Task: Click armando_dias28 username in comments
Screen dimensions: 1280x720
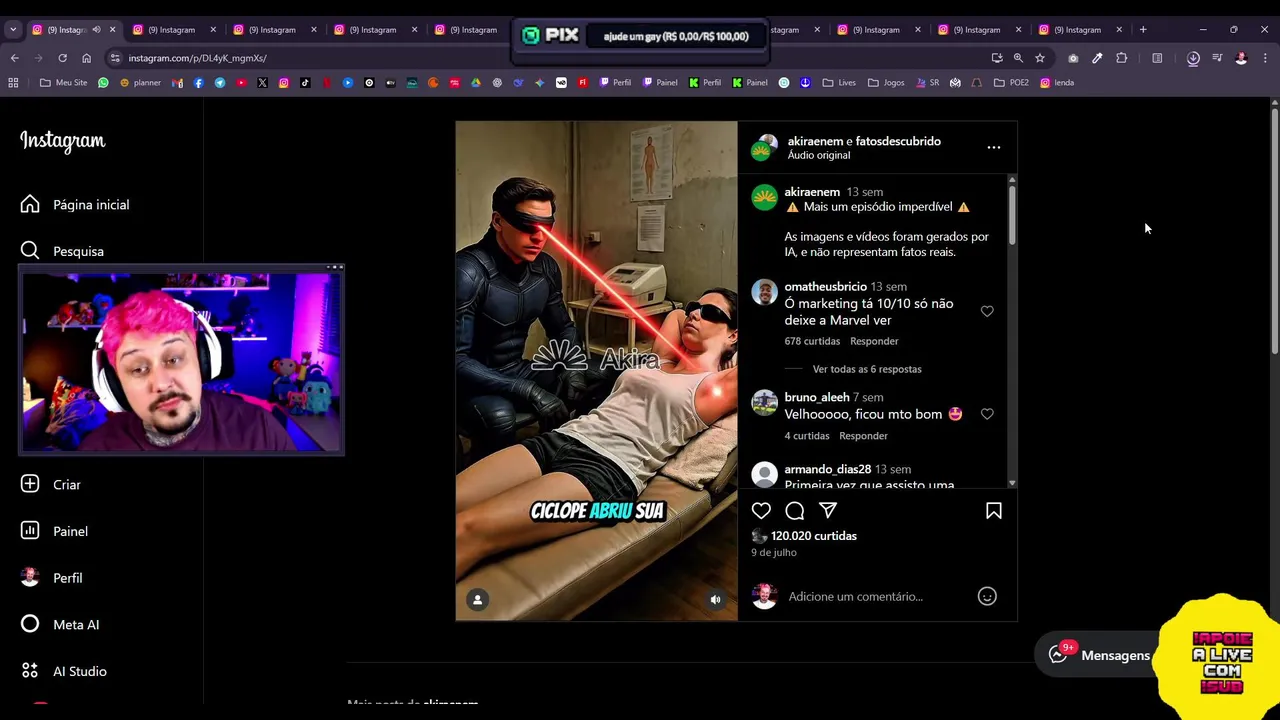Action: point(827,469)
